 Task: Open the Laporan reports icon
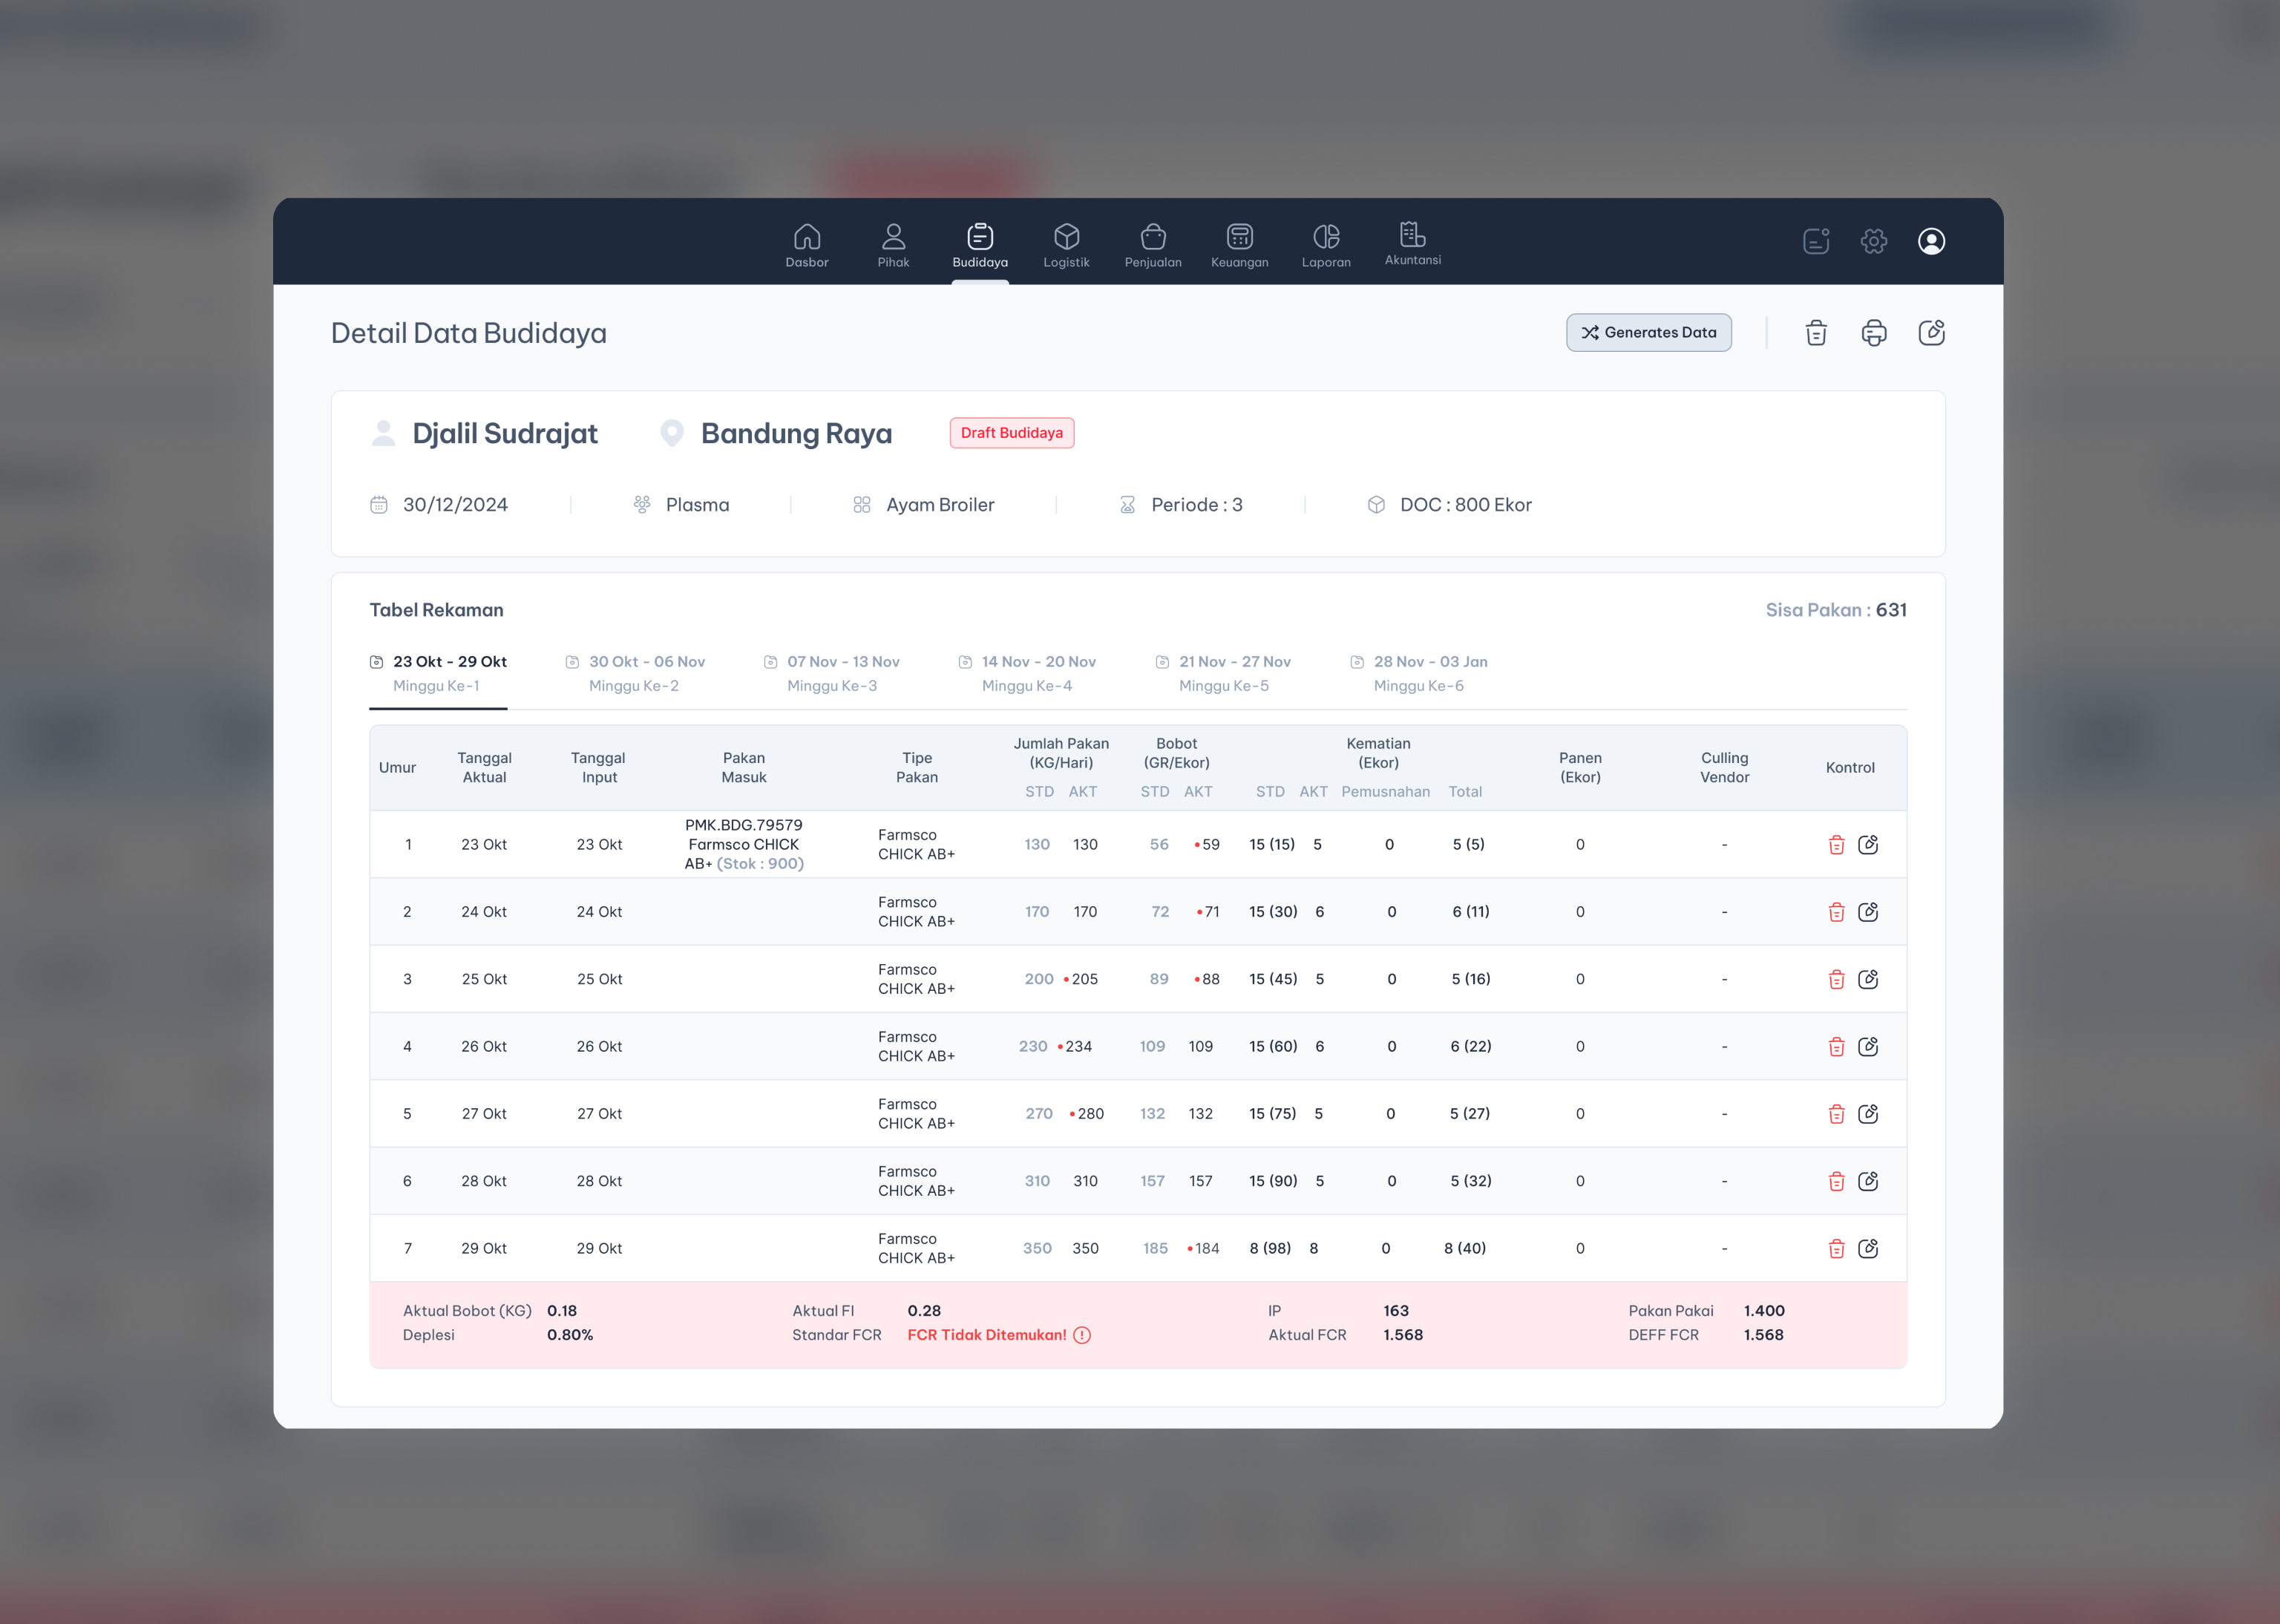[1326, 243]
